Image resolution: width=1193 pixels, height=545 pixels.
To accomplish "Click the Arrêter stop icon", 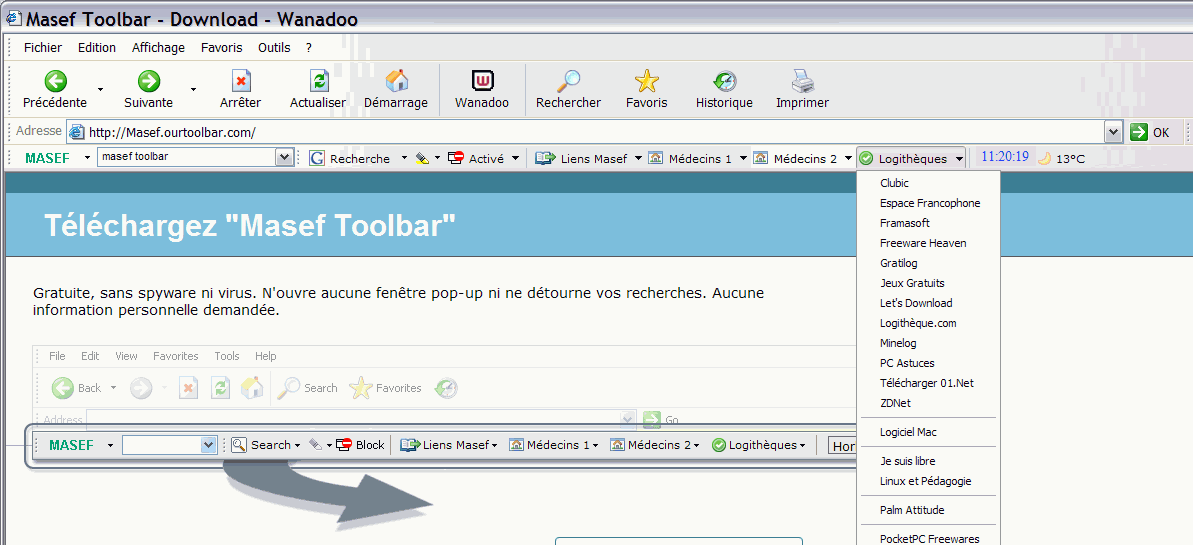I will pyautogui.click(x=240, y=81).
